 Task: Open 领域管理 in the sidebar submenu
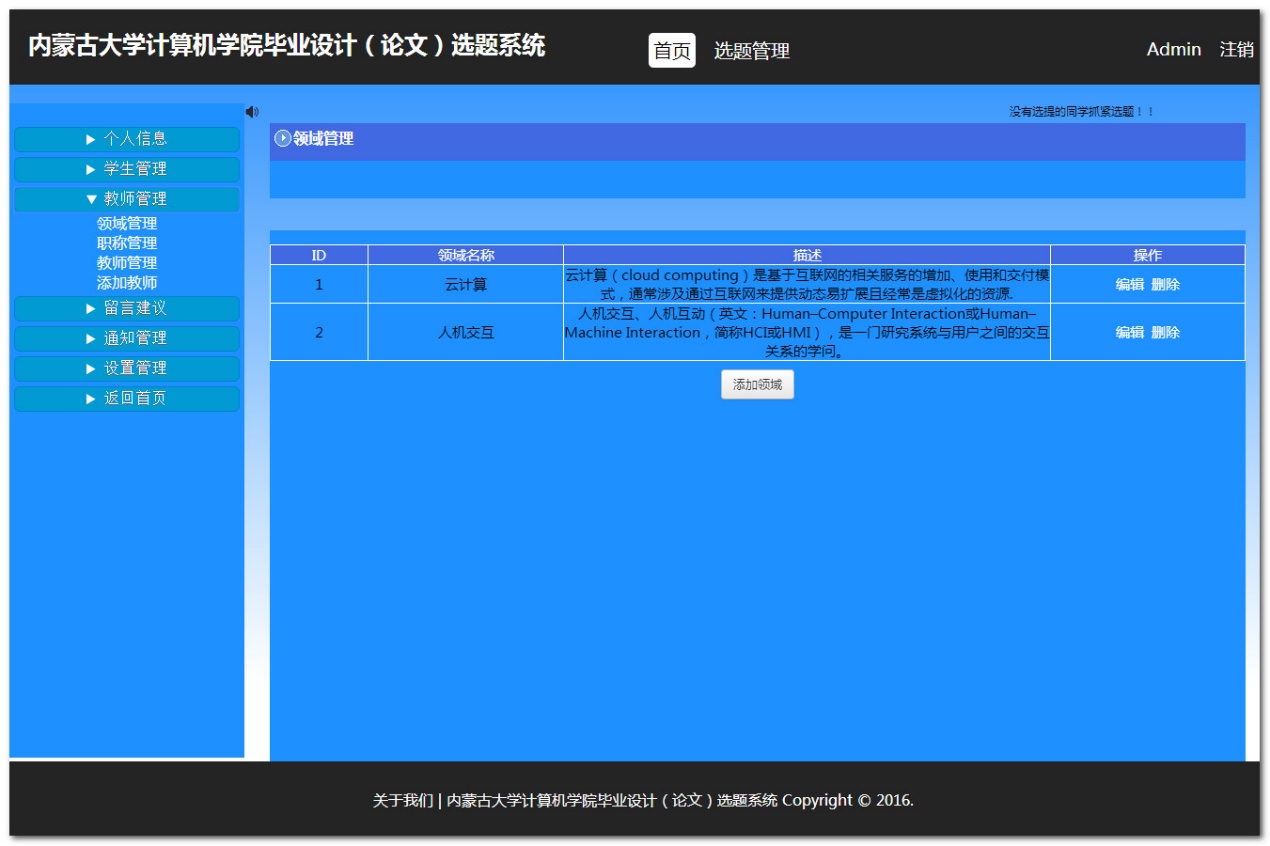[x=127, y=223]
